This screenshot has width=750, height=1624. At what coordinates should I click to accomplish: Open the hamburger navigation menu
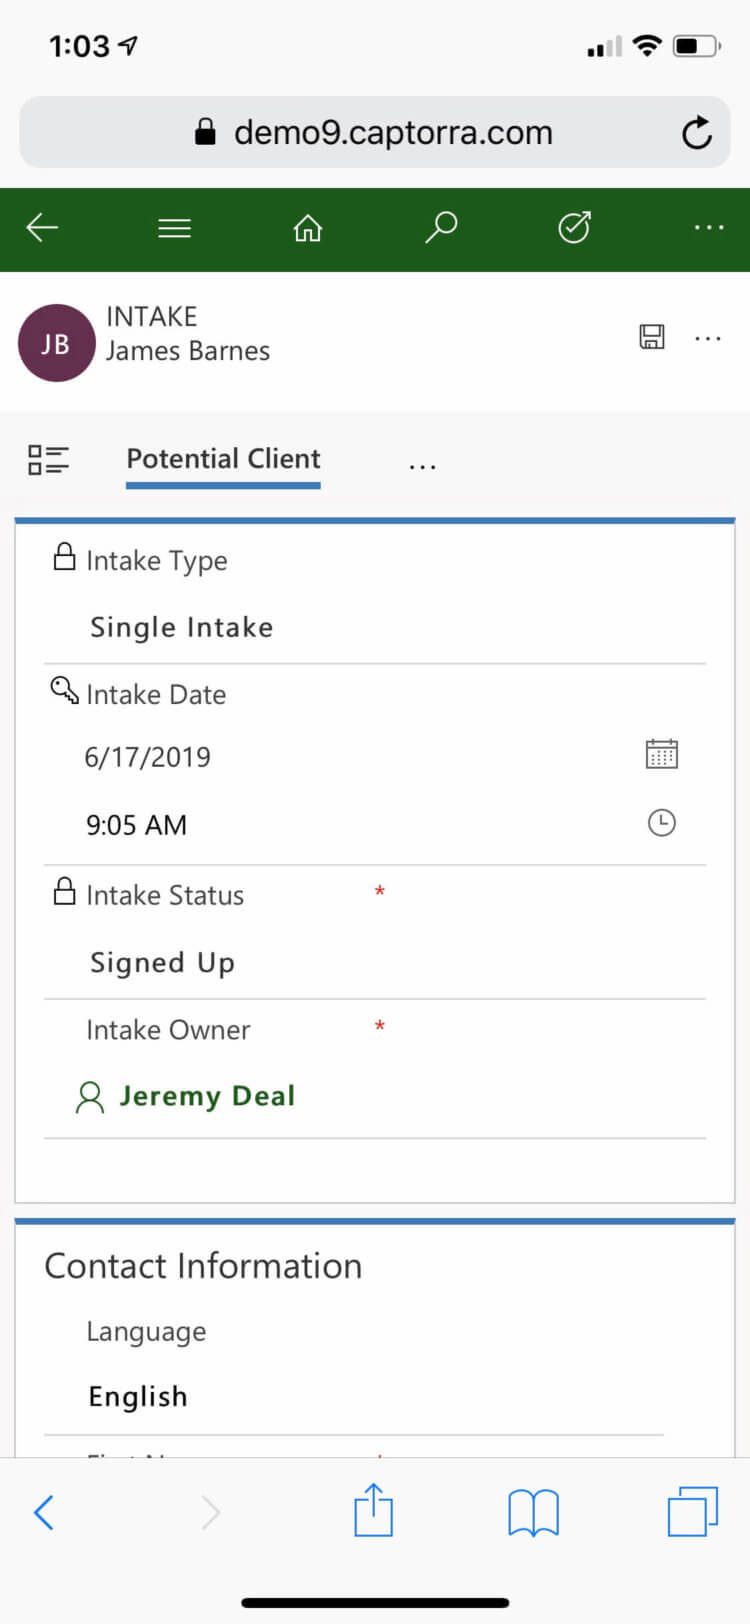tap(175, 229)
